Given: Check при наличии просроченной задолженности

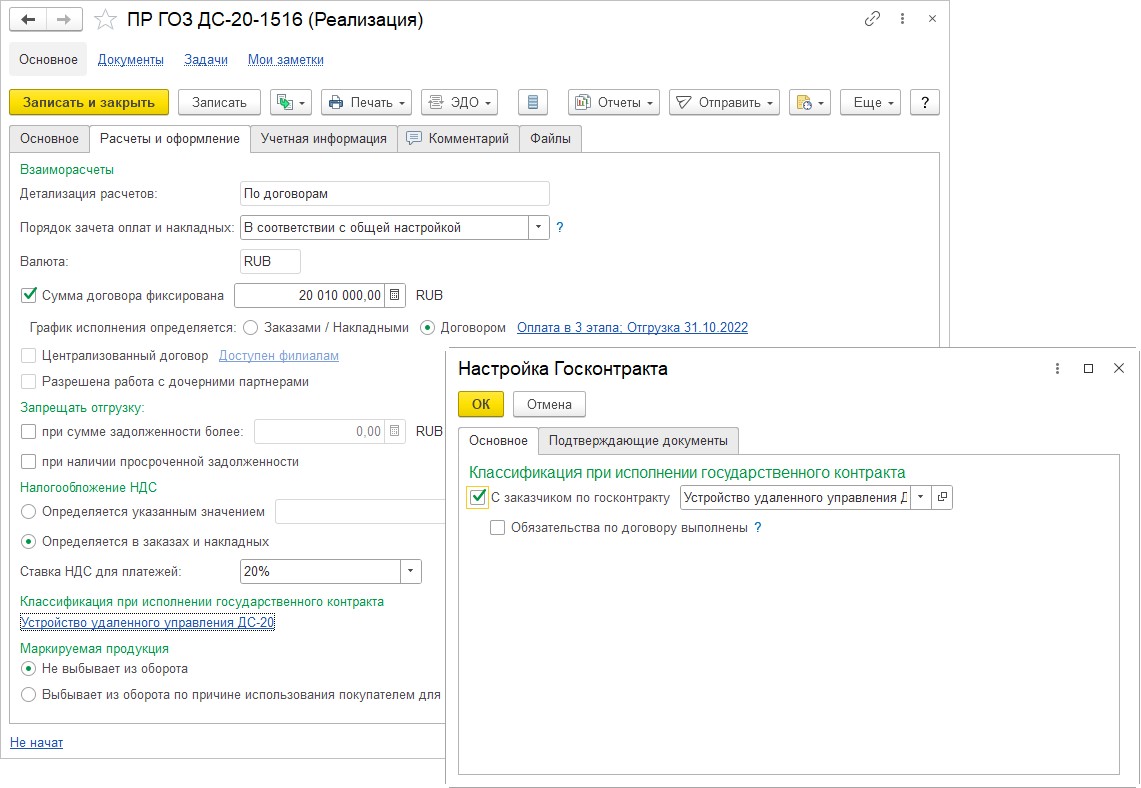Looking at the screenshot, I should [x=29, y=461].
